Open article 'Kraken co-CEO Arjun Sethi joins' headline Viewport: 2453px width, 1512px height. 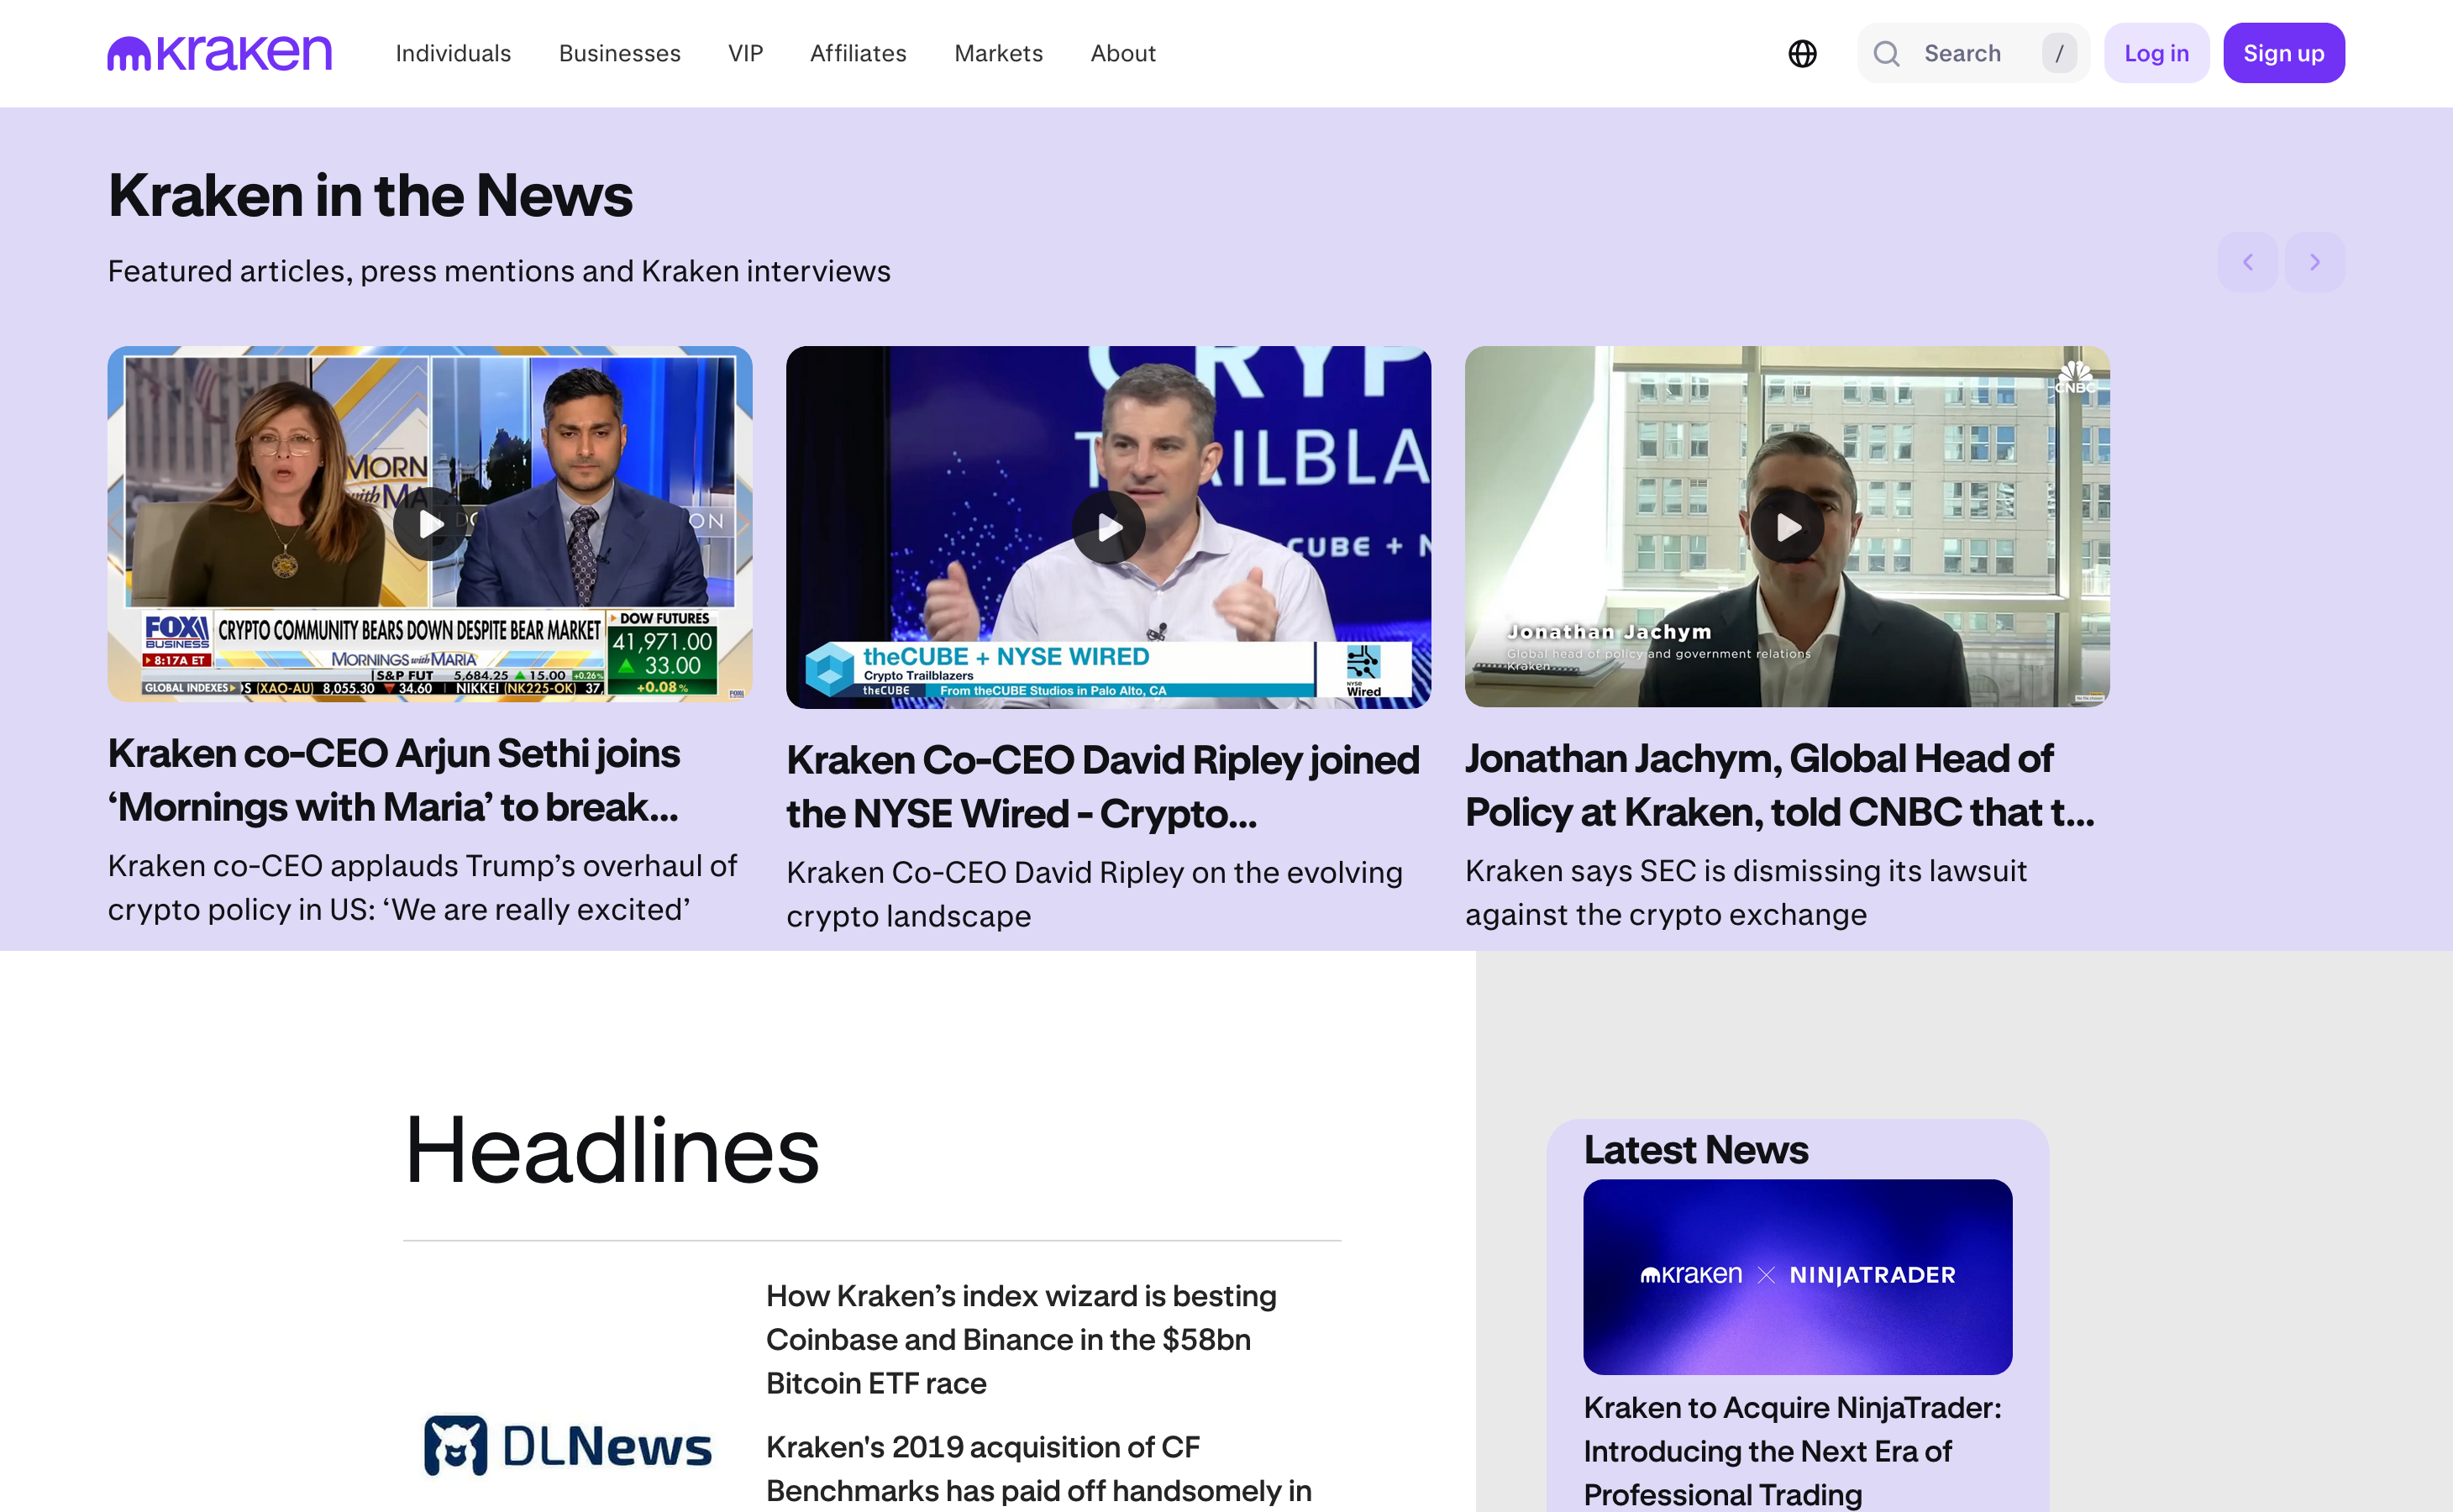[x=394, y=780]
